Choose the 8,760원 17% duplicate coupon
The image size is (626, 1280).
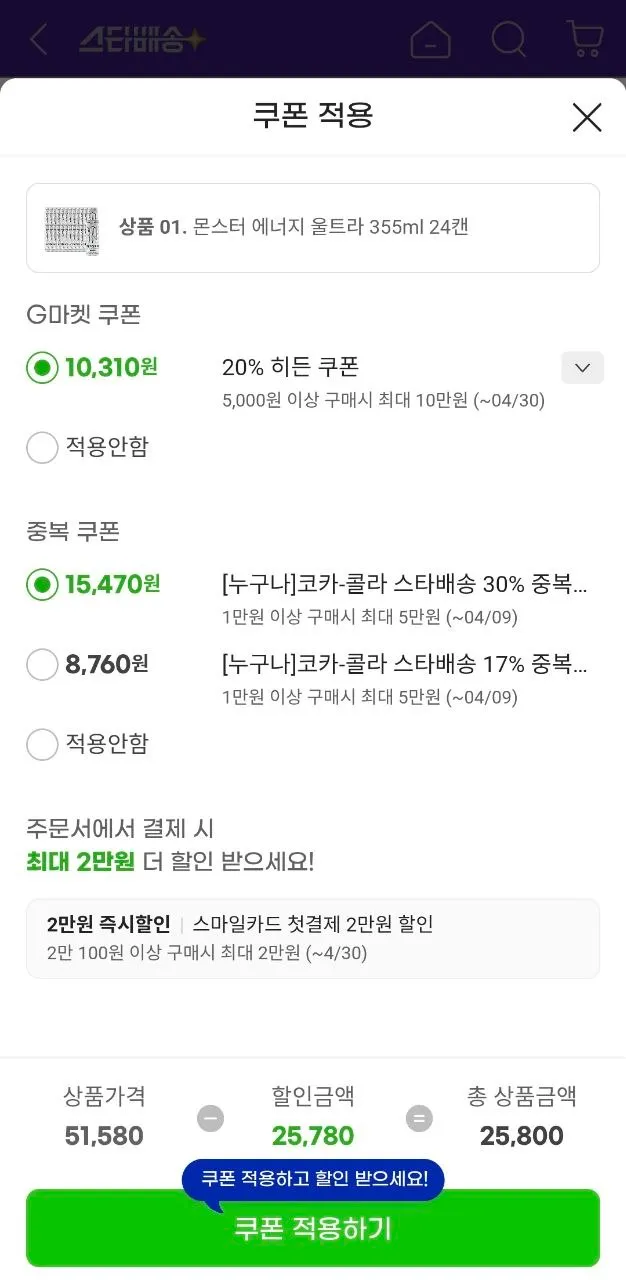click(42, 664)
